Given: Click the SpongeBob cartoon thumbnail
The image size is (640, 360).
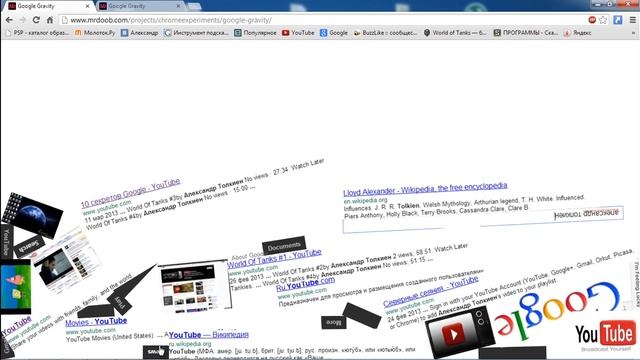Looking at the screenshot, I should click(x=16, y=287).
